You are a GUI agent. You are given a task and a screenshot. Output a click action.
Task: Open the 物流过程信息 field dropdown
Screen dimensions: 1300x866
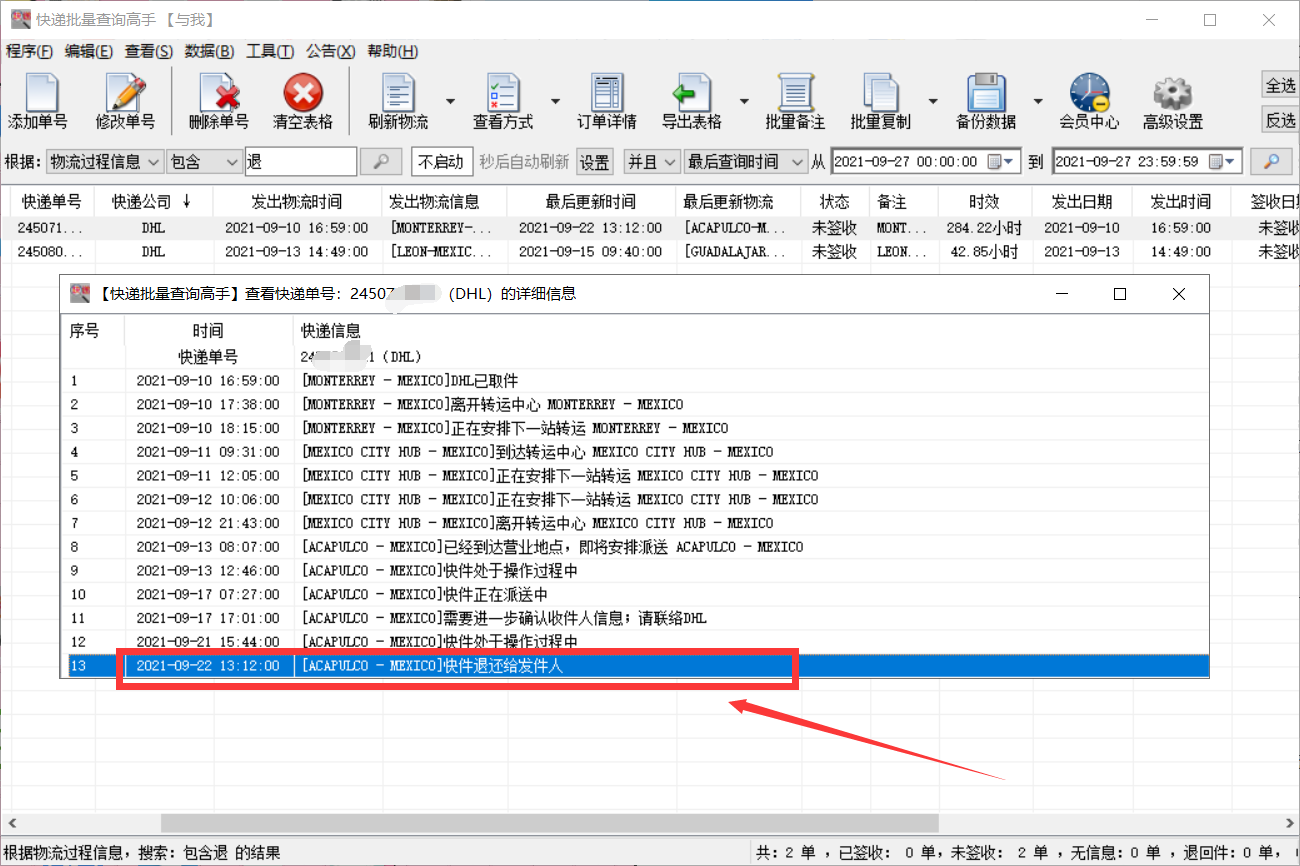pyautogui.click(x=104, y=161)
